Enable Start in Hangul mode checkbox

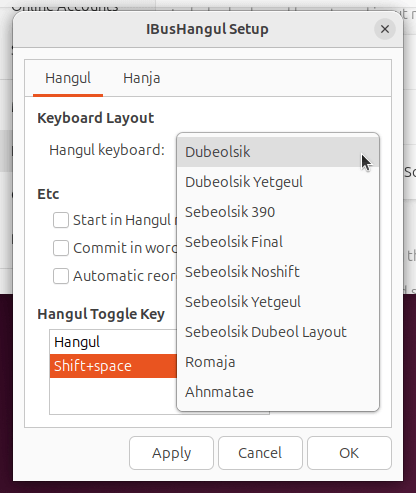(61, 220)
